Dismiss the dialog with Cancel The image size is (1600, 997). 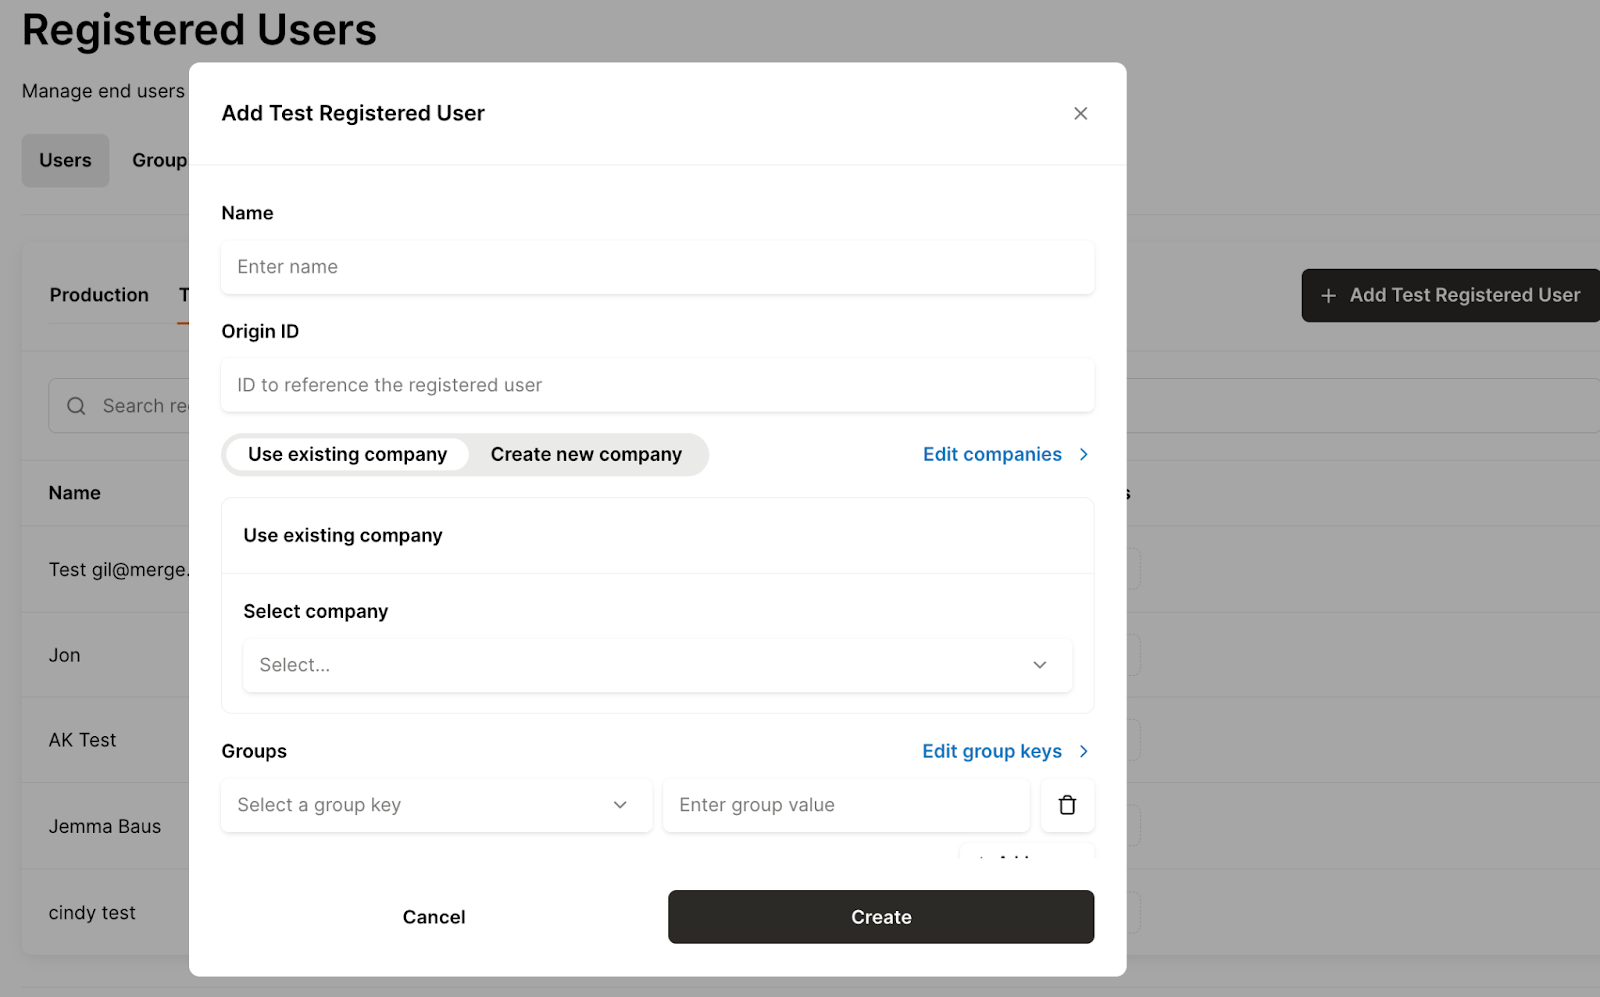[x=433, y=916]
